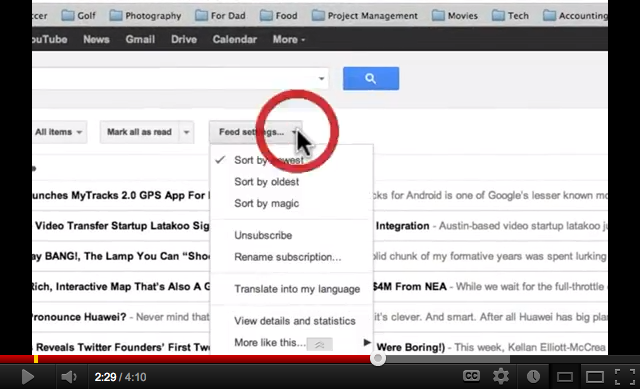Click Mark all as read button
The height and width of the screenshot is (389, 640).
(x=139, y=132)
